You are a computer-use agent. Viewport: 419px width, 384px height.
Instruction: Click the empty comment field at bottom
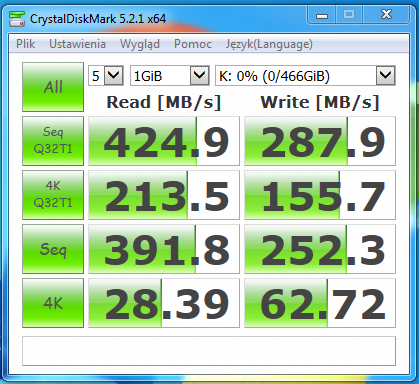click(209, 351)
